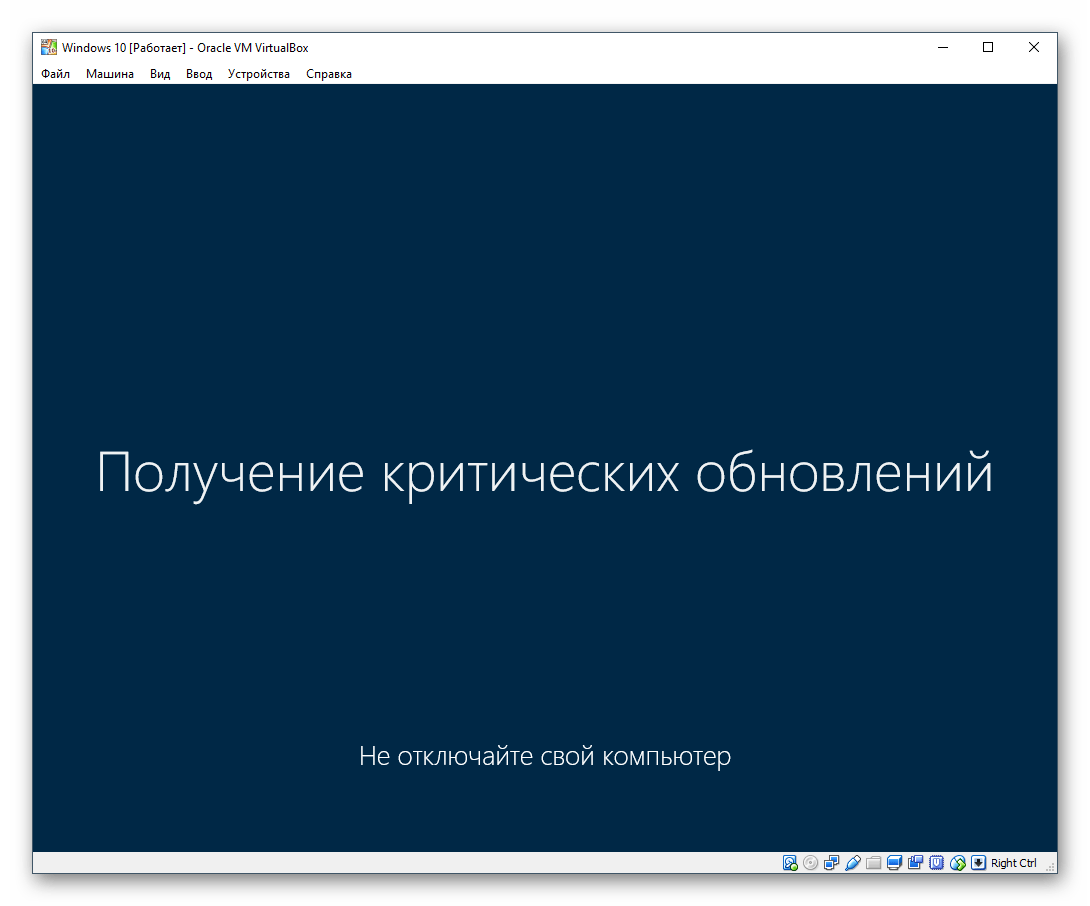Viewport: 1090px width, 906px height.
Task: Click the 'Не отключайте свой компьютер' text
Action: [x=545, y=756]
